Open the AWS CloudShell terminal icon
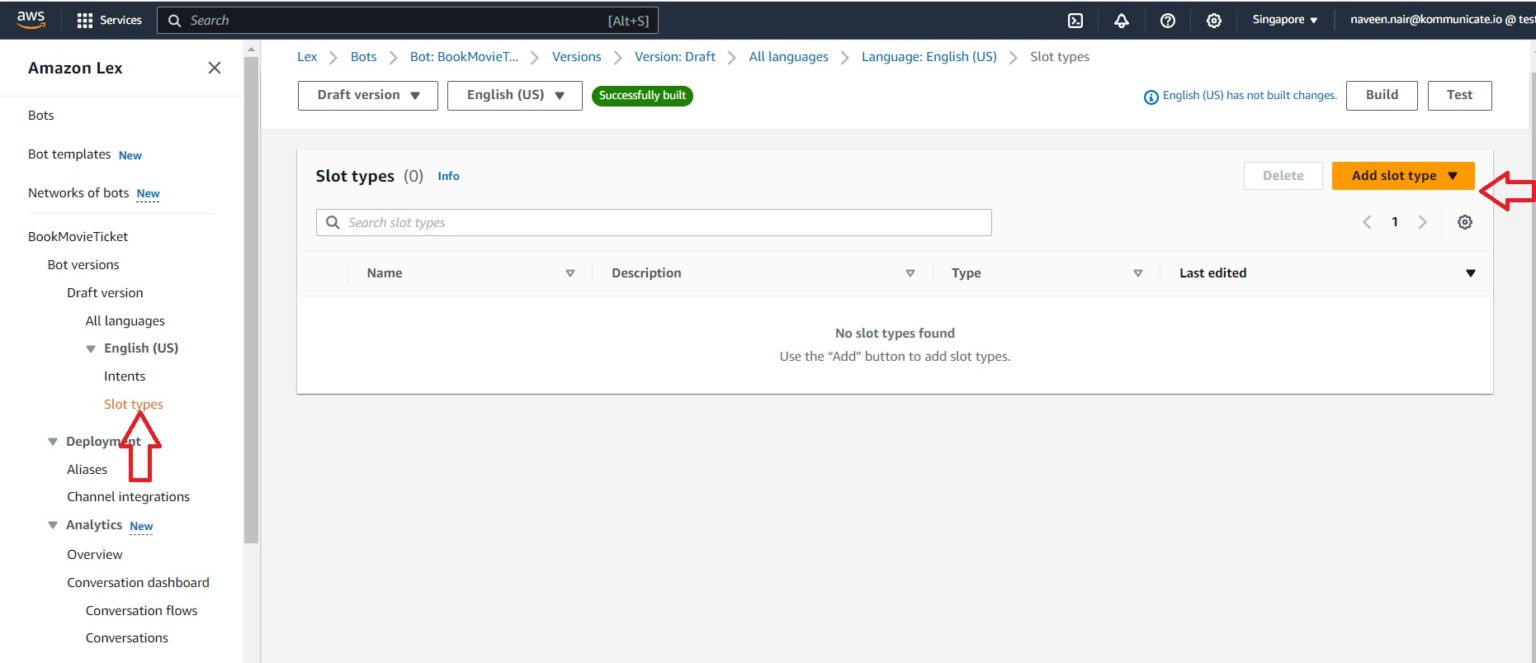1536x663 pixels. (1076, 20)
